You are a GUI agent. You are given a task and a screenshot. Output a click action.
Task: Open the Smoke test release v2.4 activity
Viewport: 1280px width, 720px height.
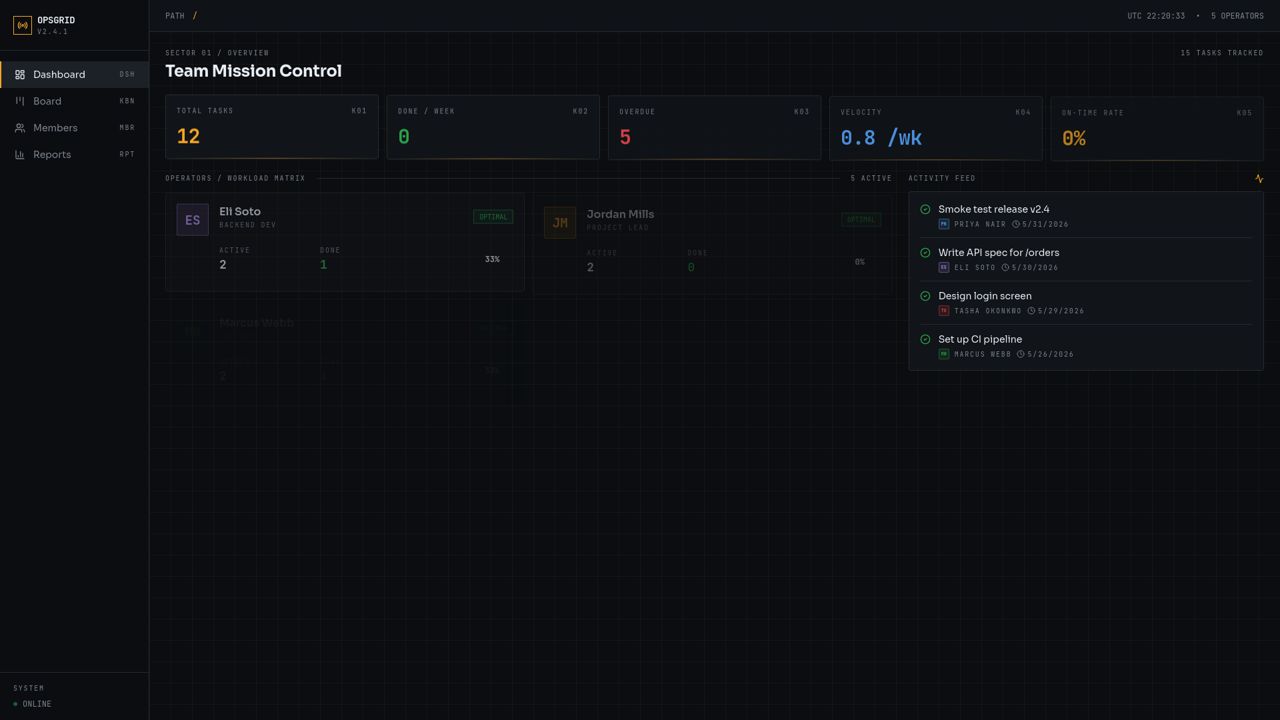coord(994,209)
